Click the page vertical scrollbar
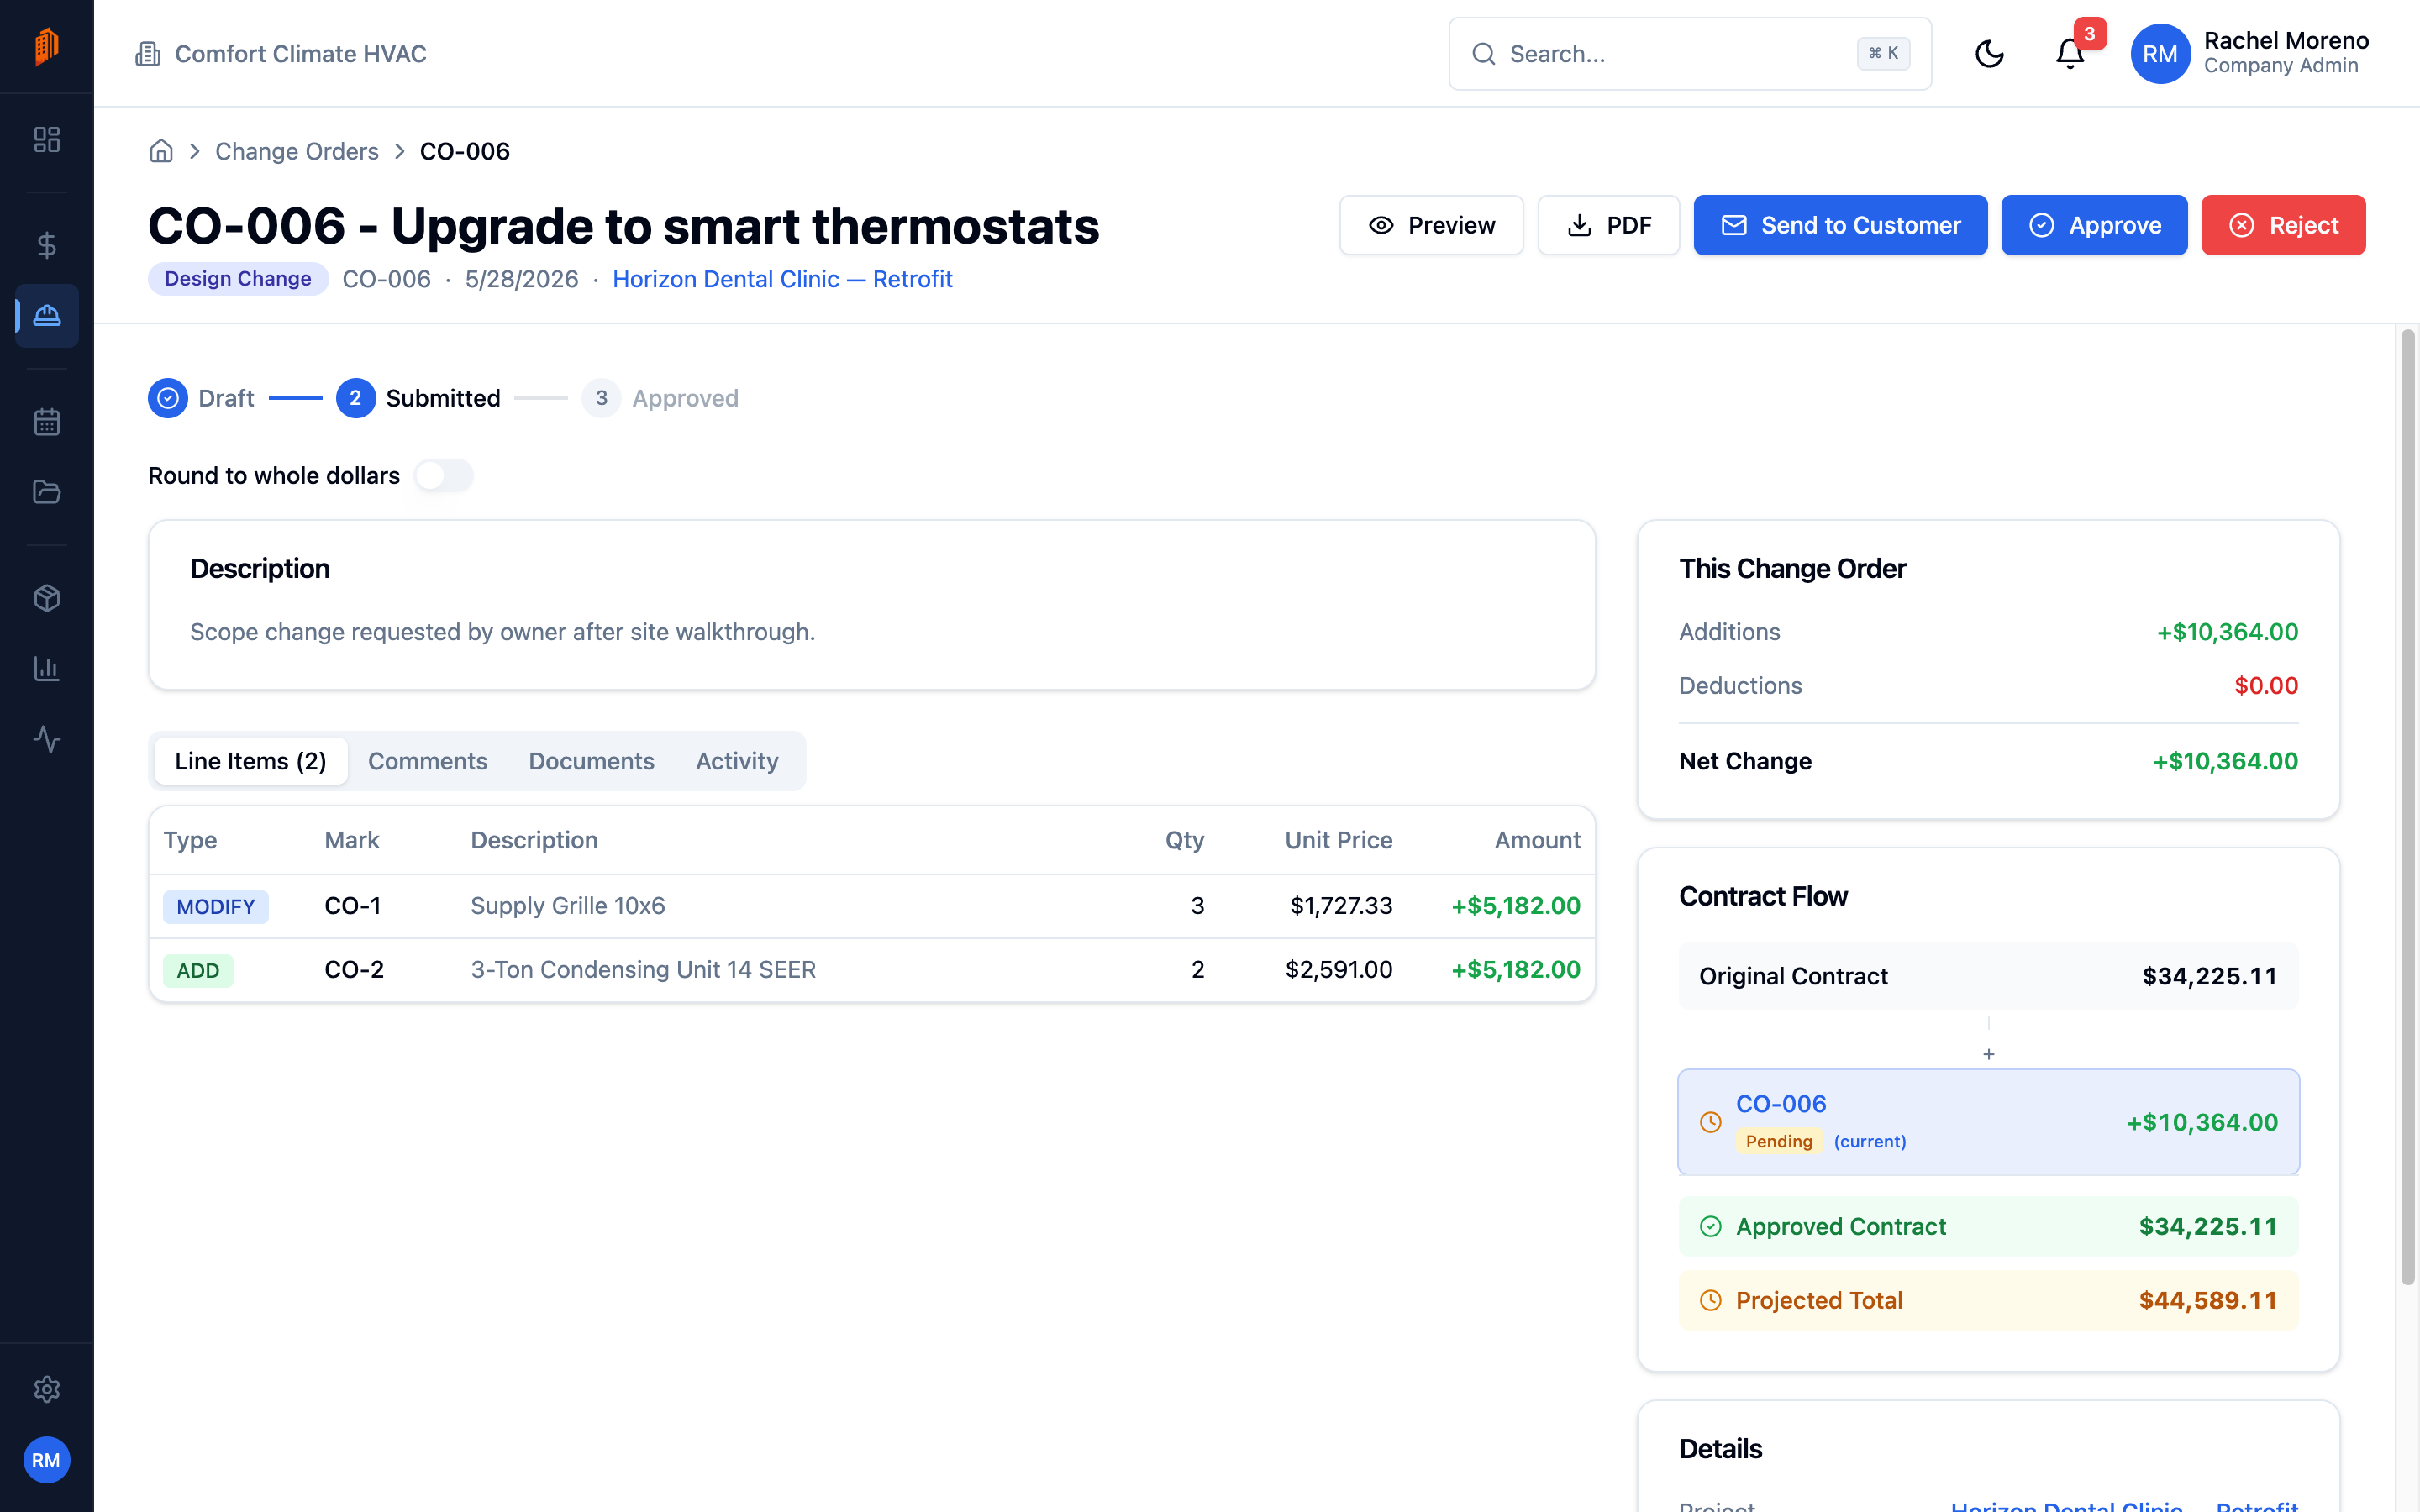 tap(2408, 806)
